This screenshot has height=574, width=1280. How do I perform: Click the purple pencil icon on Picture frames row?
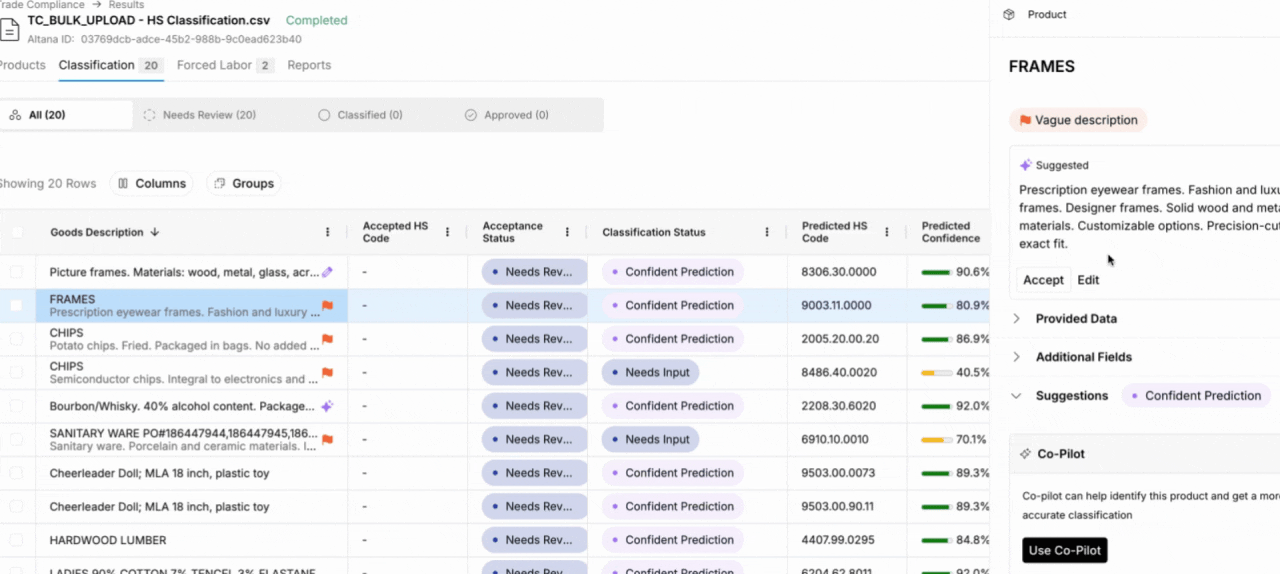[327, 272]
